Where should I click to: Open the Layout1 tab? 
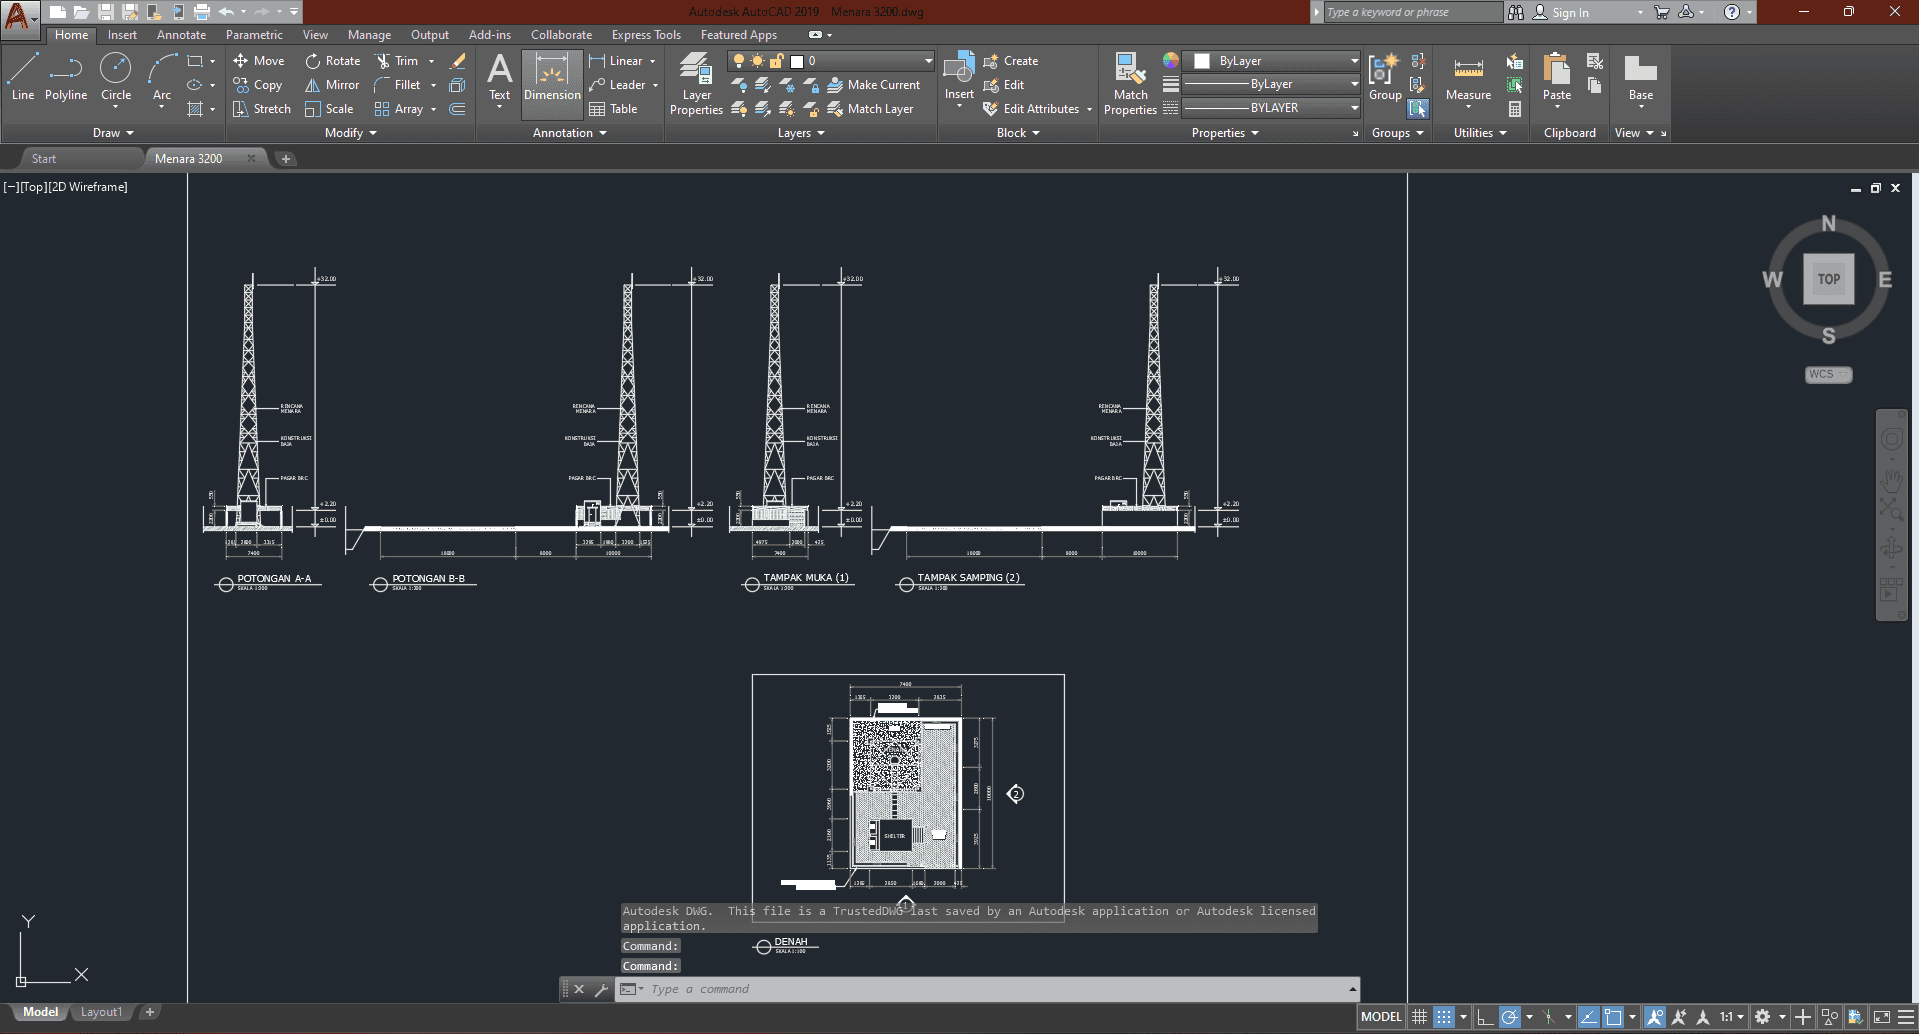tap(101, 1012)
